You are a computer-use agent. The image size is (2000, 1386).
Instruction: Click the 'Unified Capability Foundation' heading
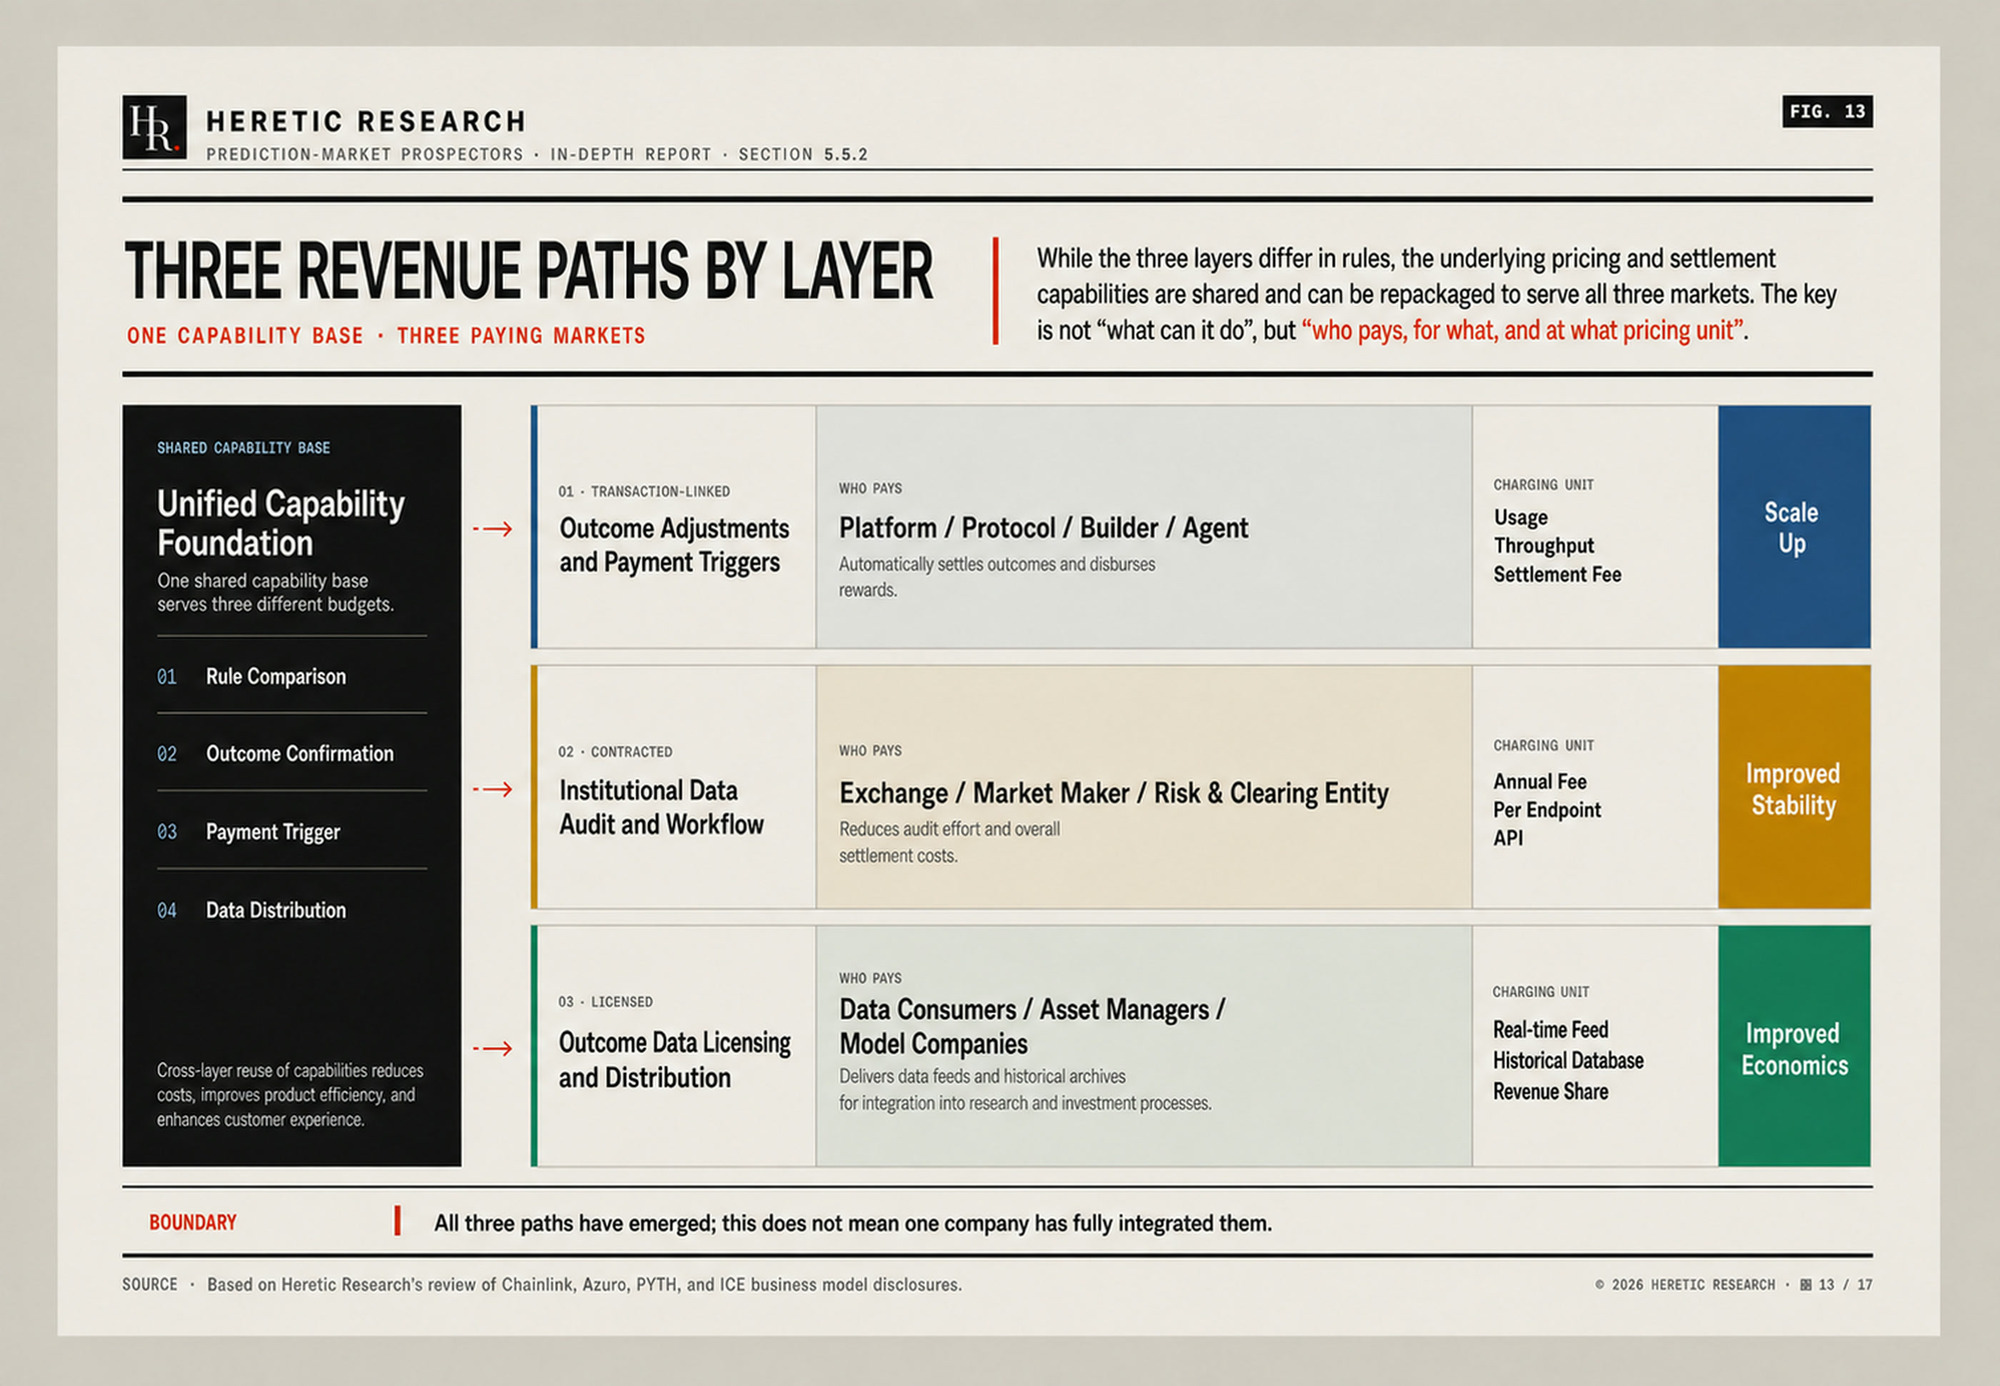click(x=281, y=522)
